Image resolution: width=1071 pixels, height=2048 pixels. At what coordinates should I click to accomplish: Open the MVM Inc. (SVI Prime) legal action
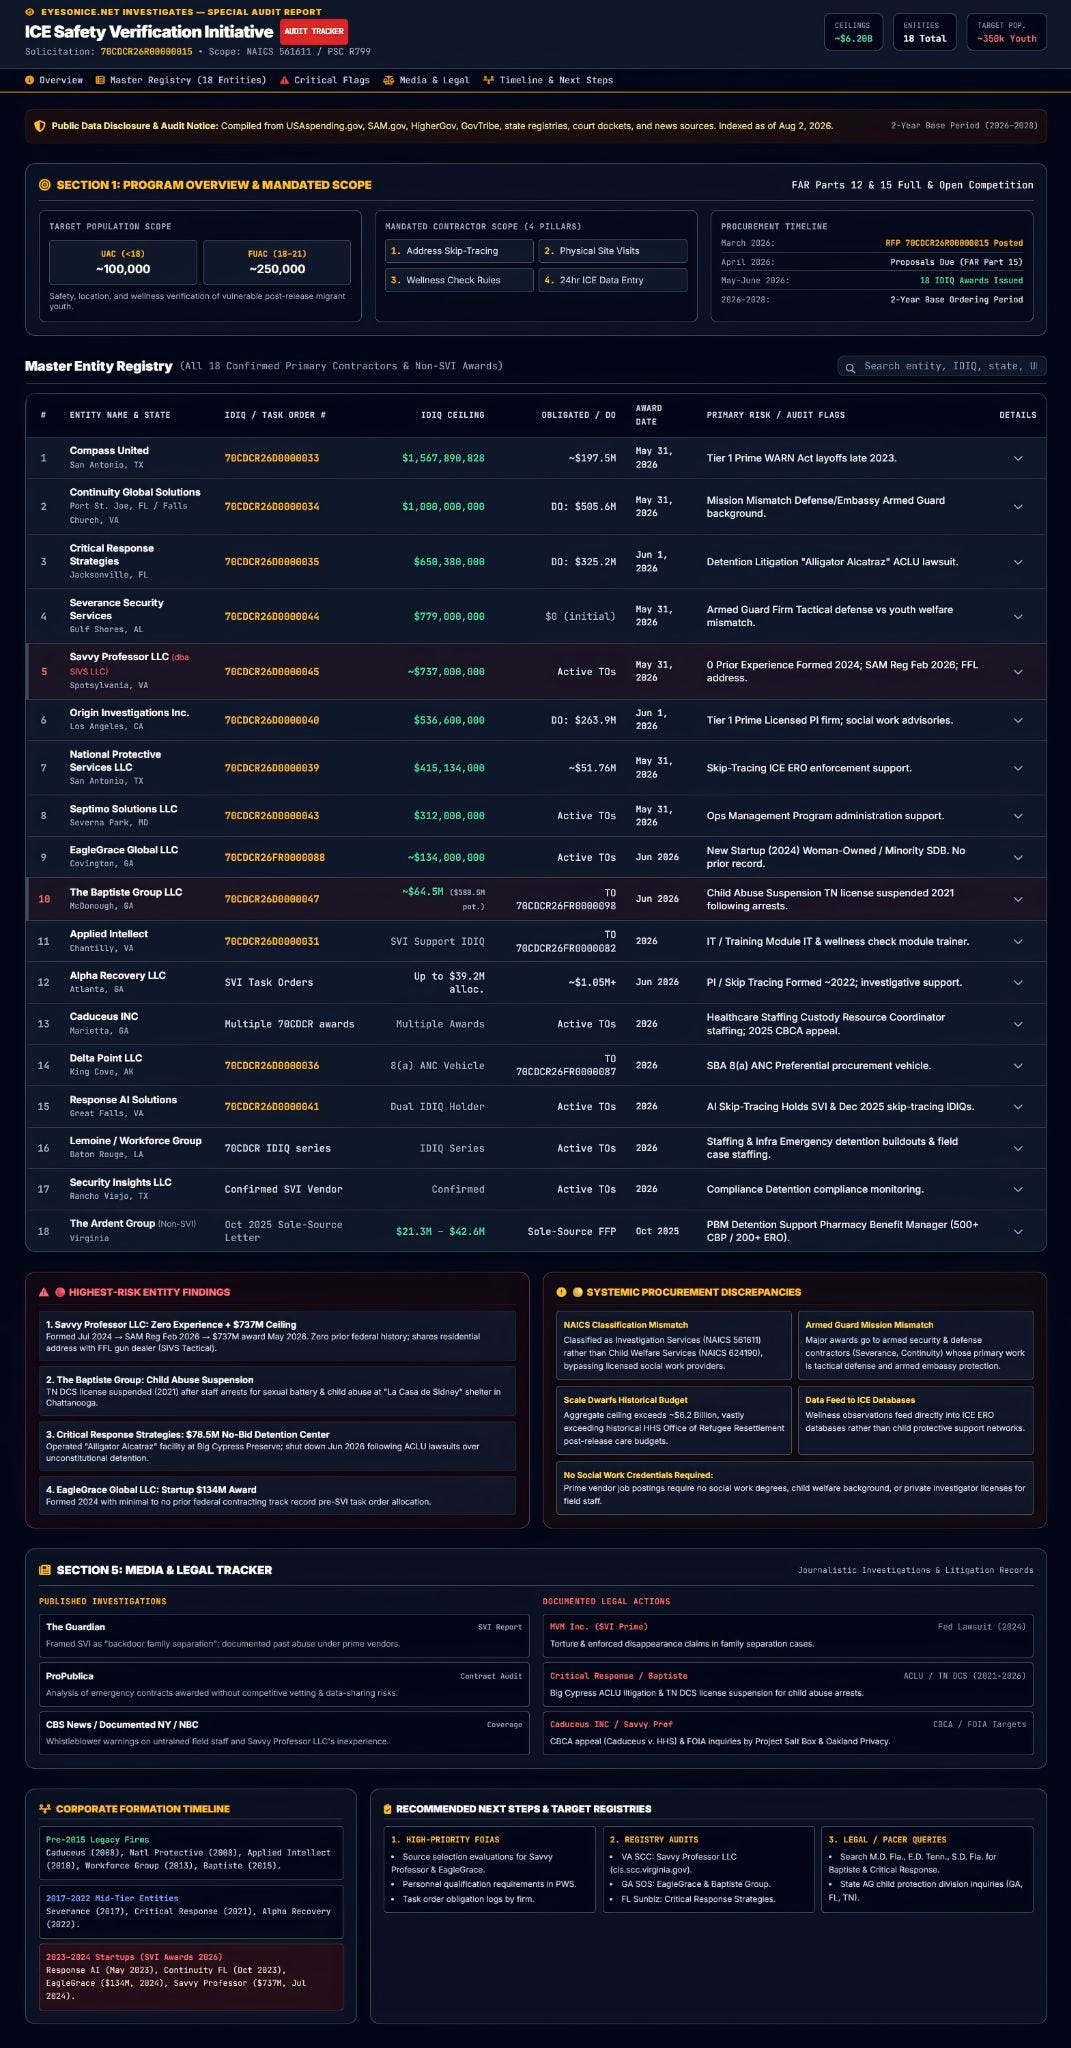(x=788, y=1635)
